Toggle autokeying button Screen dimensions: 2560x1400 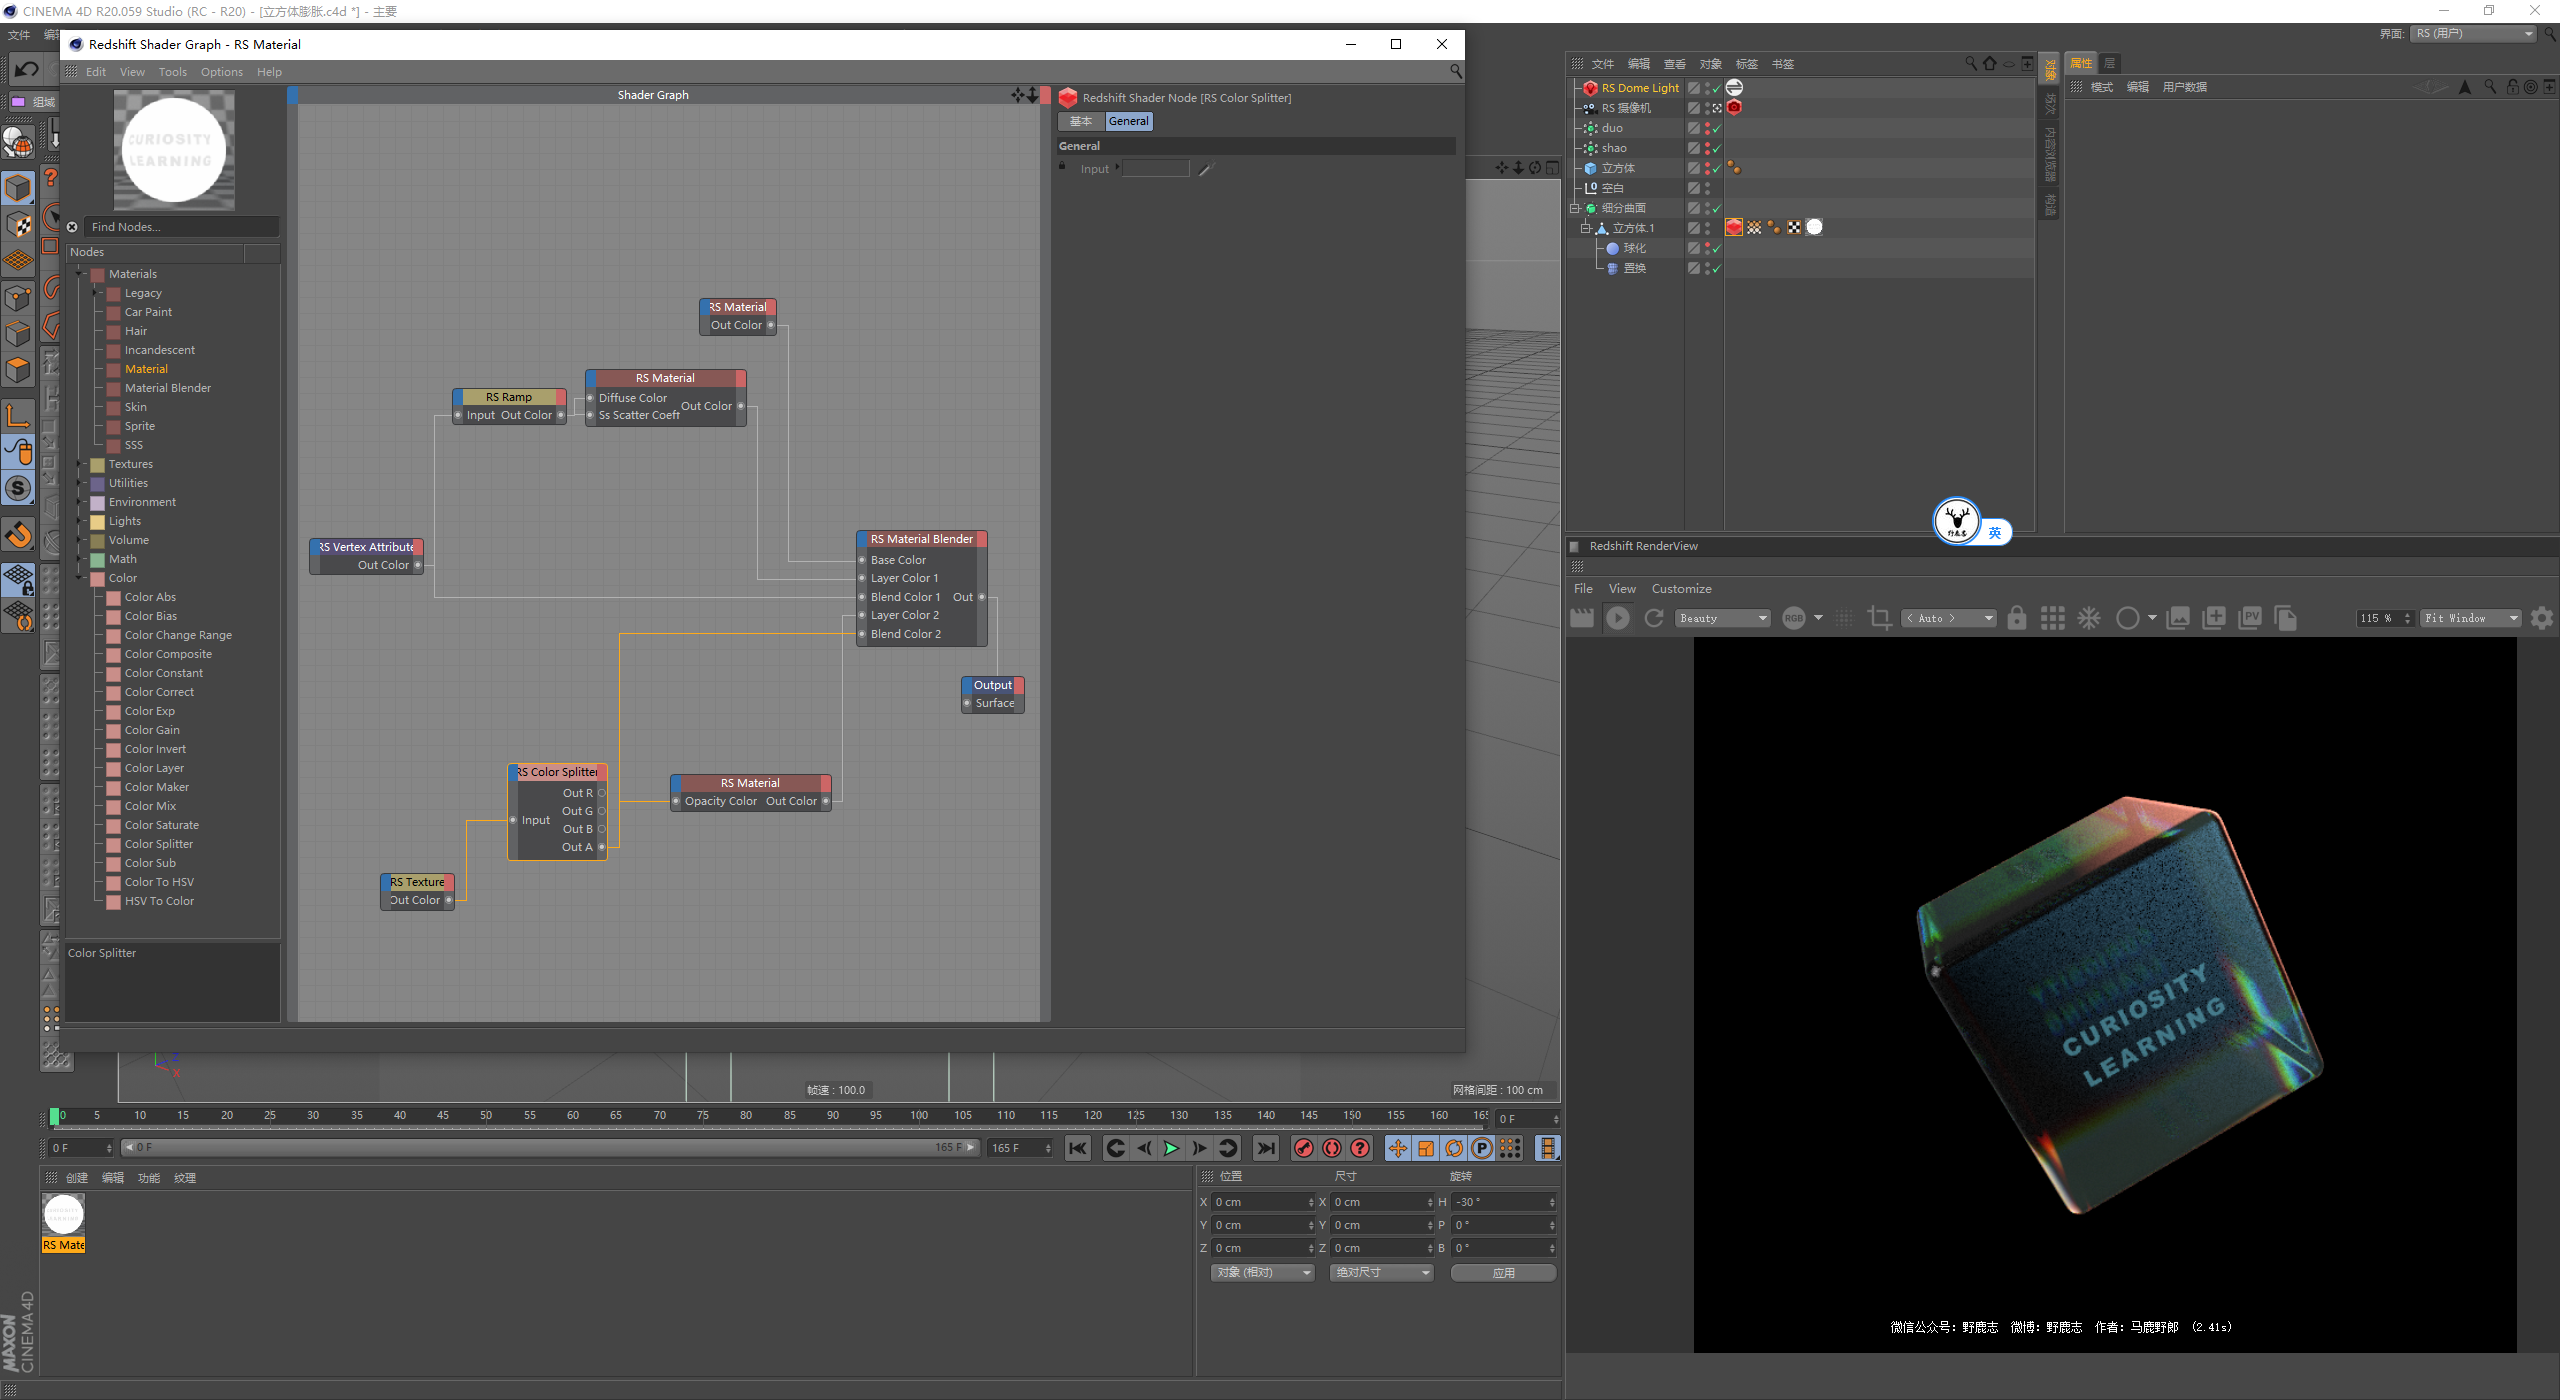[x=1331, y=1148]
